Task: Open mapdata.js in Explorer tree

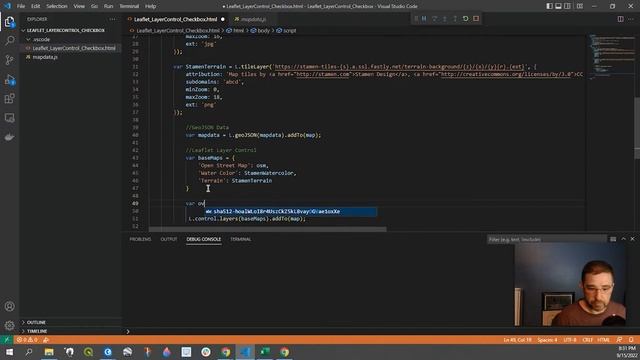Action: tap(45, 57)
